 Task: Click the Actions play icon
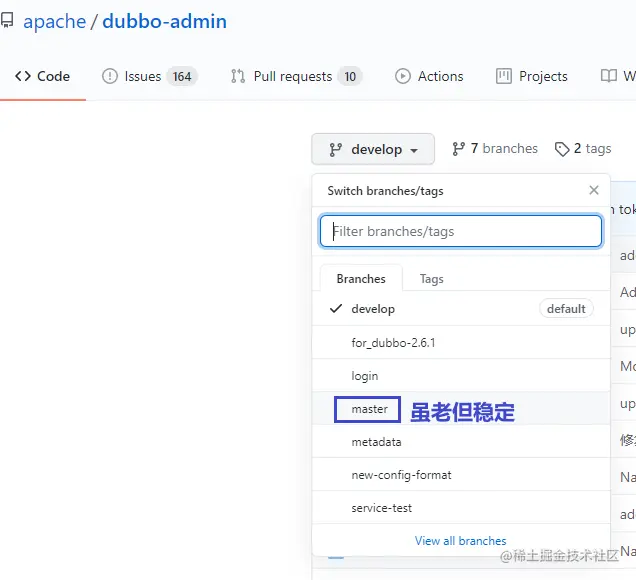[x=402, y=76]
